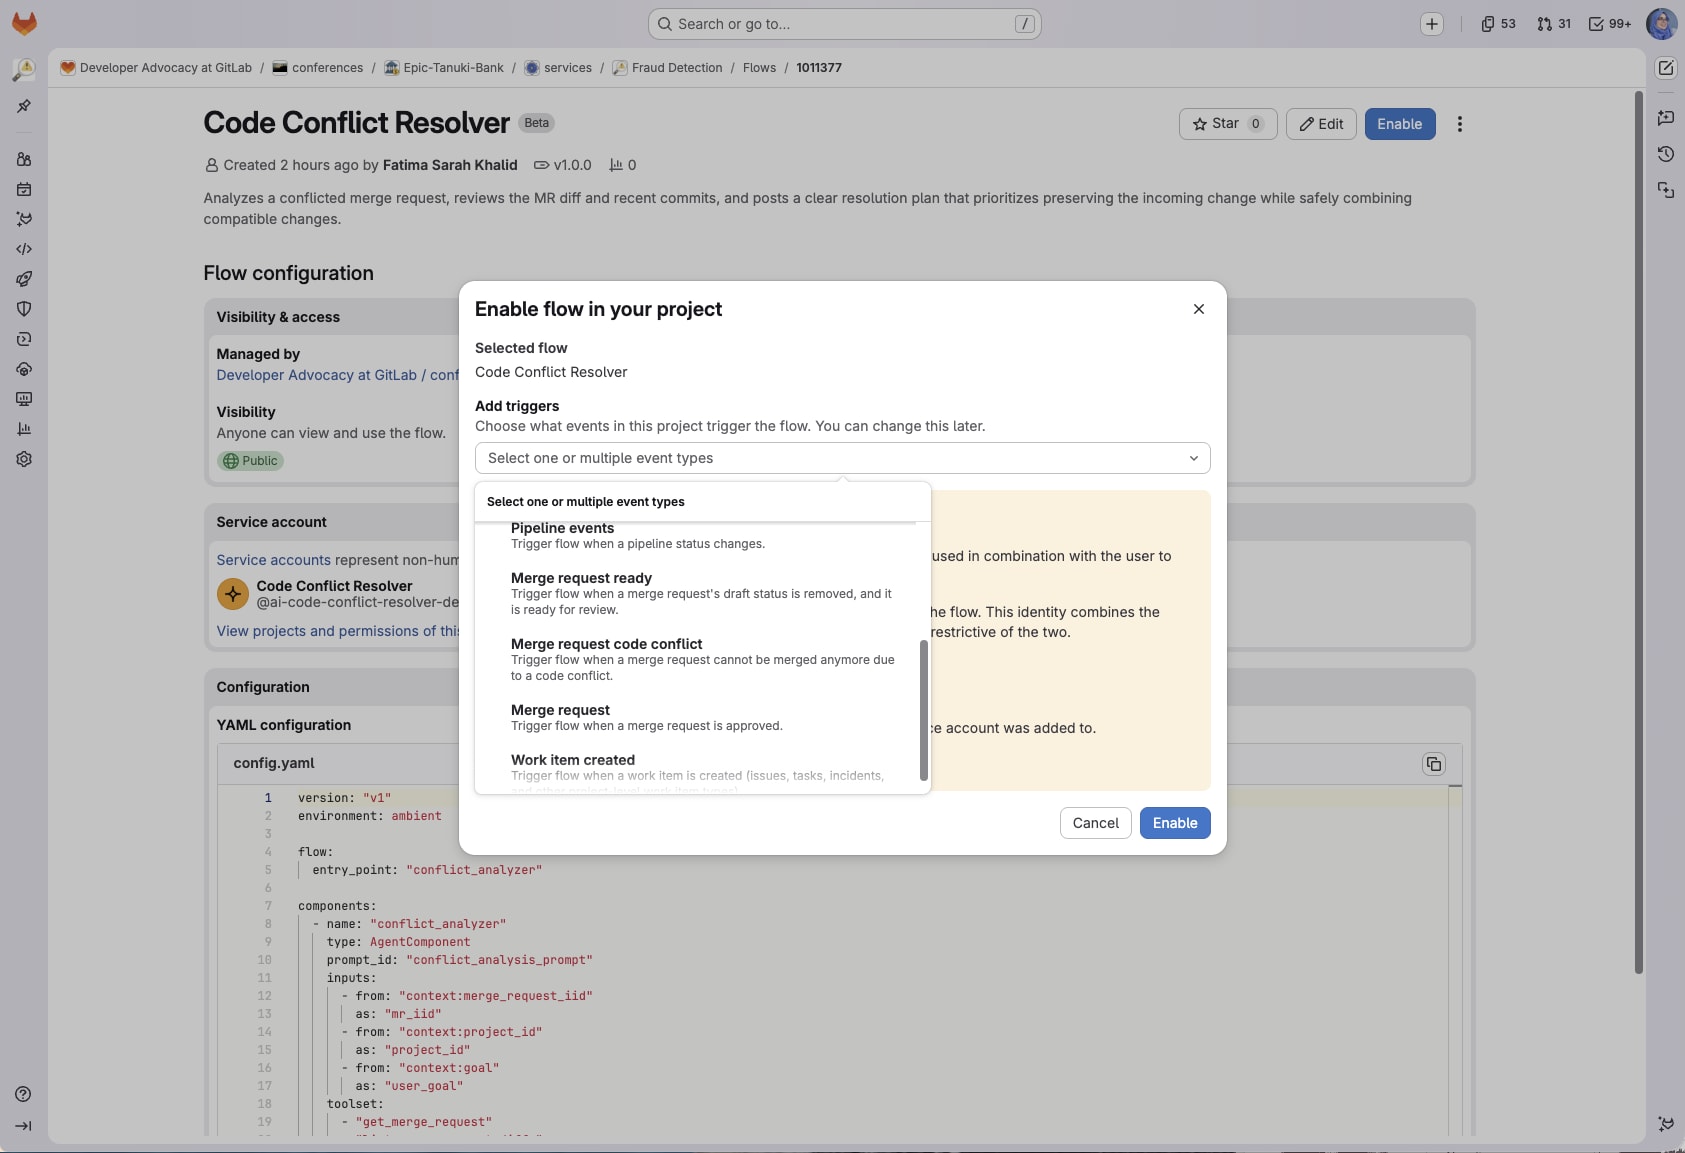Viewport: 1685px width, 1153px height.
Task: Select the Work item created trigger
Action: click(703, 770)
